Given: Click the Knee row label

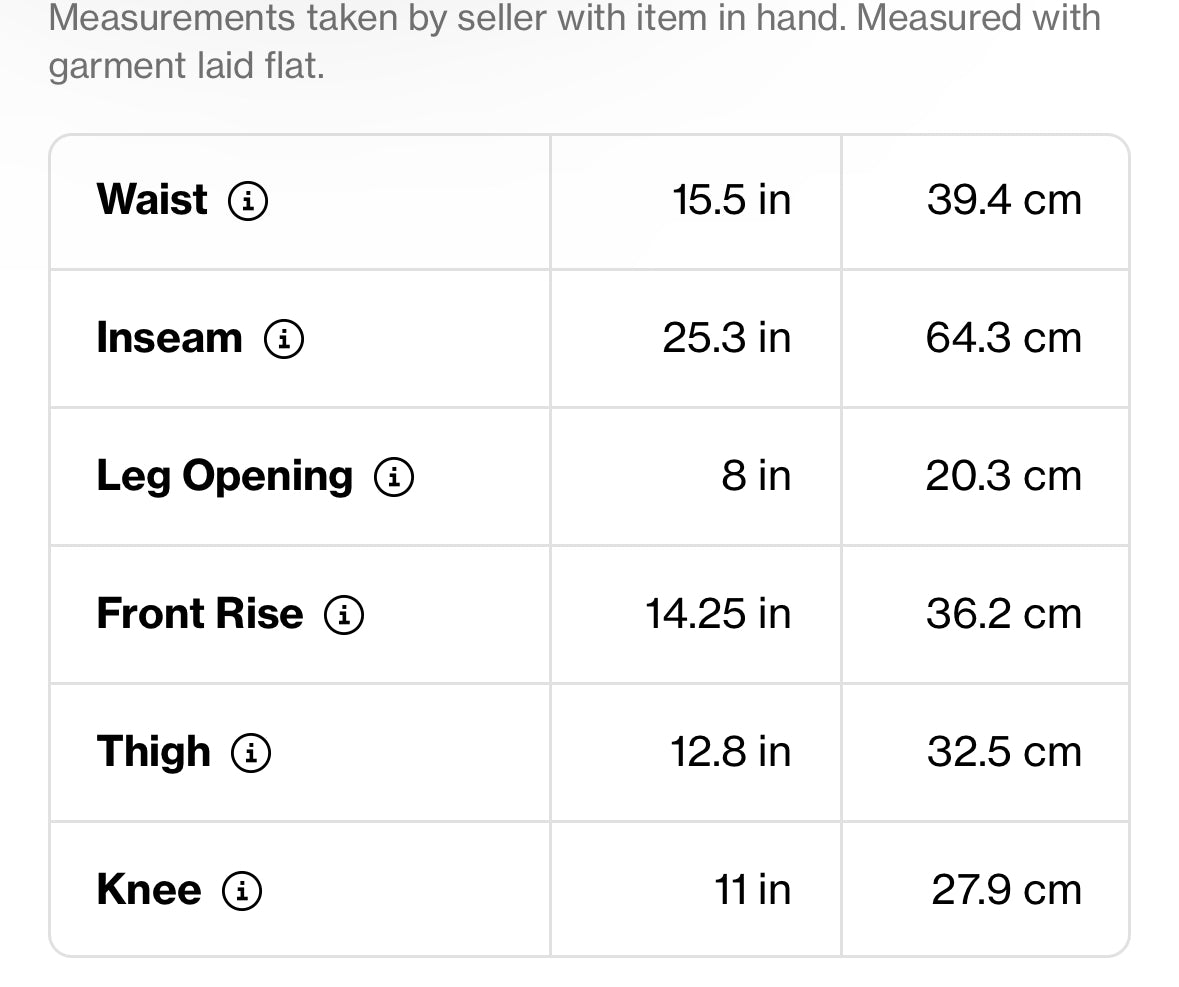Looking at the screenshot, I should [x=148, y=890].
